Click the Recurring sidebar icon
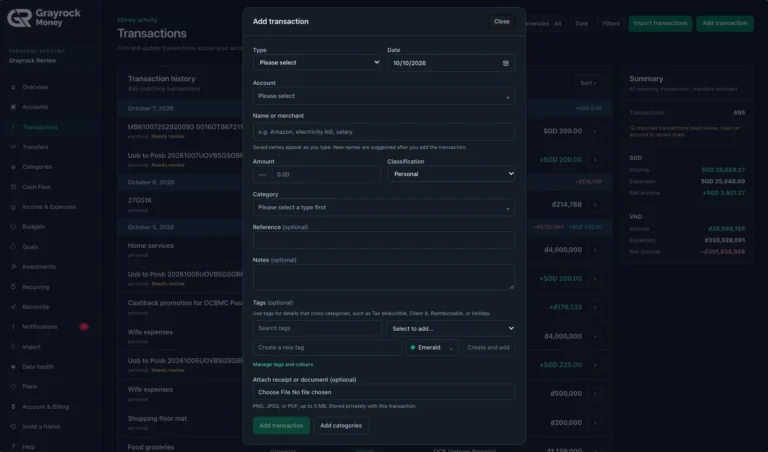 click(x=13, y=287)
